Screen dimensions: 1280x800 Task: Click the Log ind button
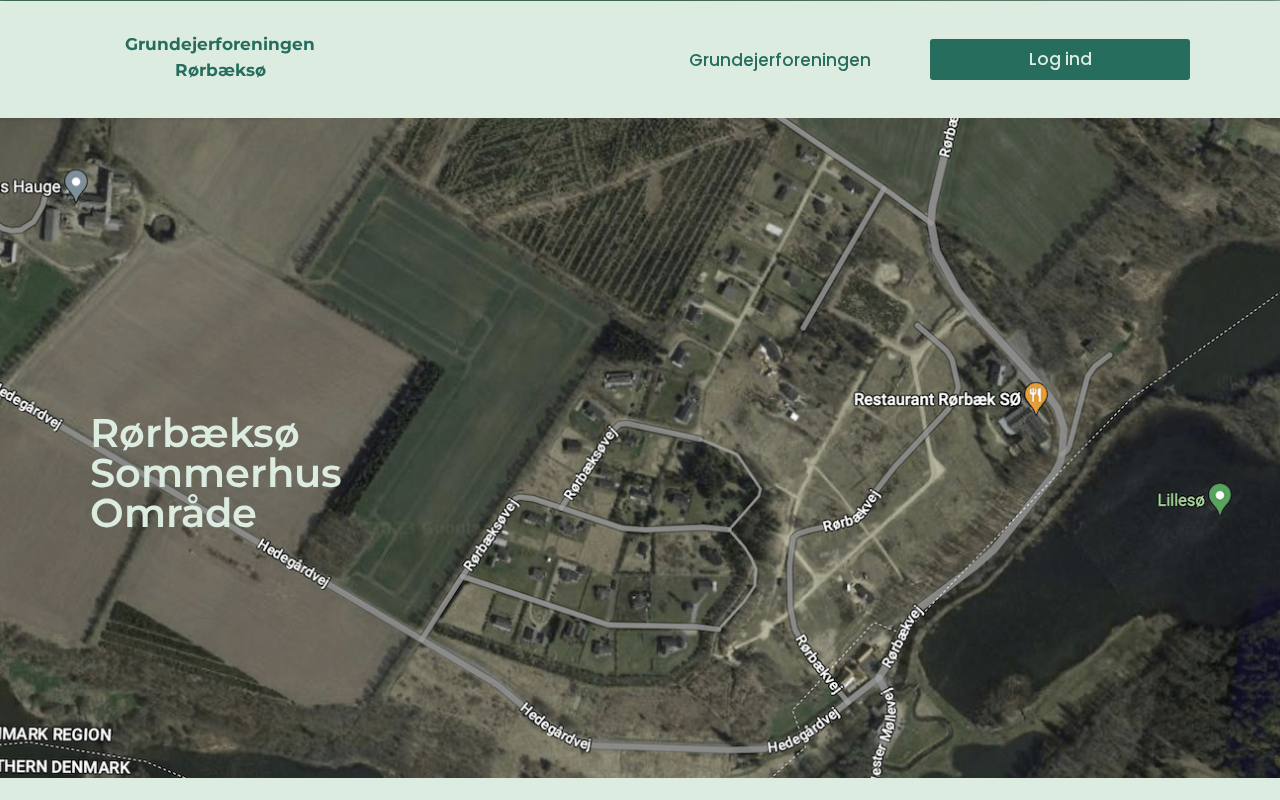1060,59
